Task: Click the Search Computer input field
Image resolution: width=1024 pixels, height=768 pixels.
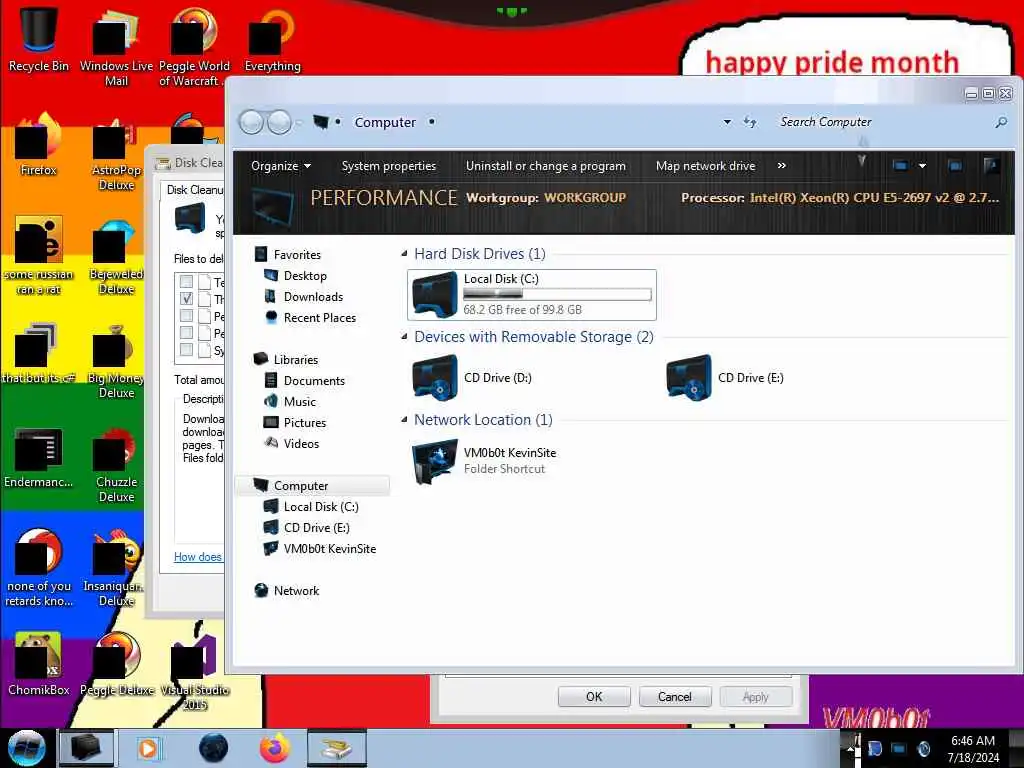Action: 885,122
